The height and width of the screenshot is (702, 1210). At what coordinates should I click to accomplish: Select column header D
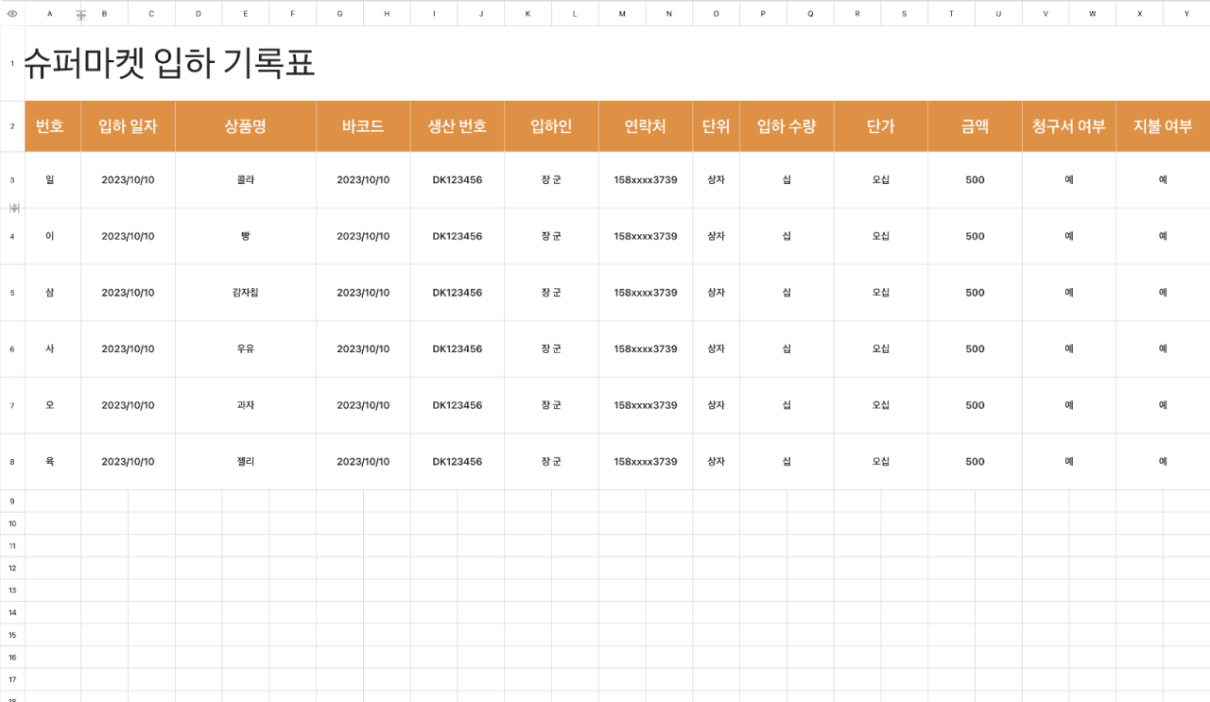(198, 13)
